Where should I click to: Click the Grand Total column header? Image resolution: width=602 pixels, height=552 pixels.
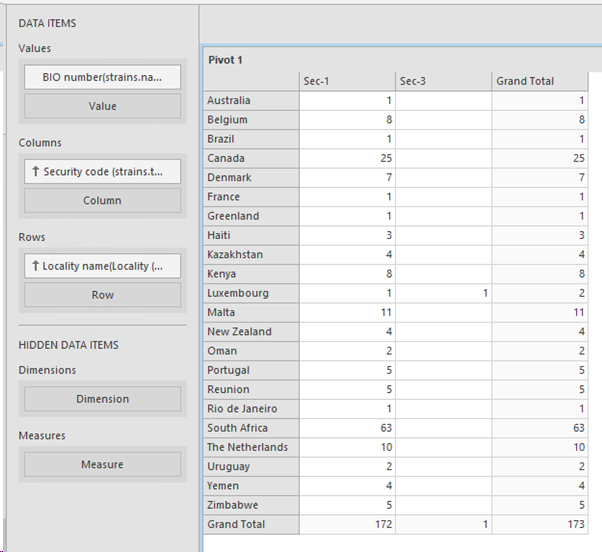click(x=540, y=81)
